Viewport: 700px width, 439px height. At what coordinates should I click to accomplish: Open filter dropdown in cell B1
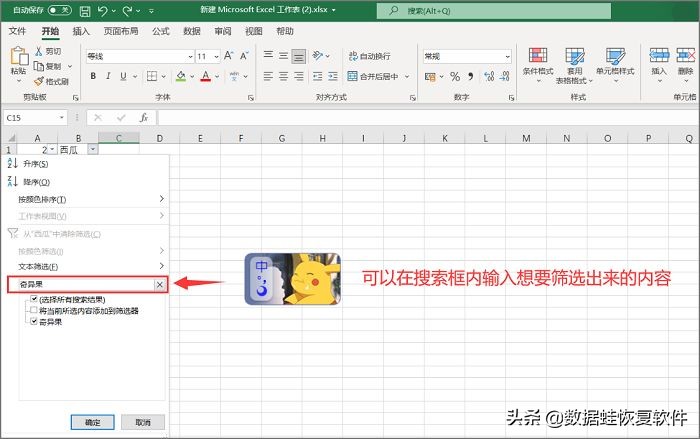point(93,149)
